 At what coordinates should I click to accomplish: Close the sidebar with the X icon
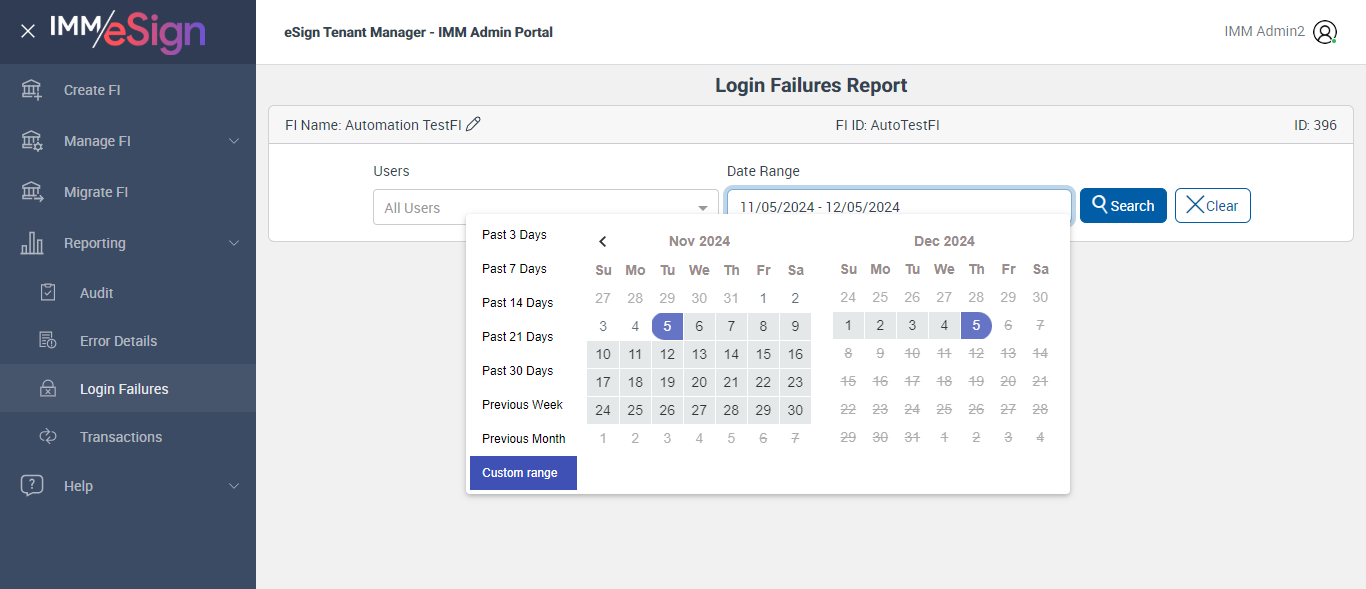tap(28, 31)
